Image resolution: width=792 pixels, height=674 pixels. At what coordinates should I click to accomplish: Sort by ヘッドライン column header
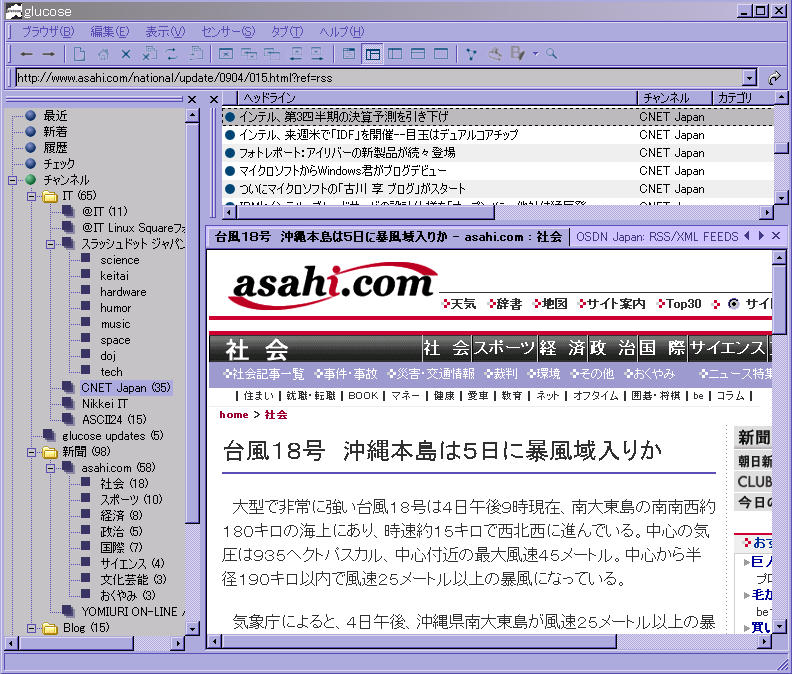(437, 98)
